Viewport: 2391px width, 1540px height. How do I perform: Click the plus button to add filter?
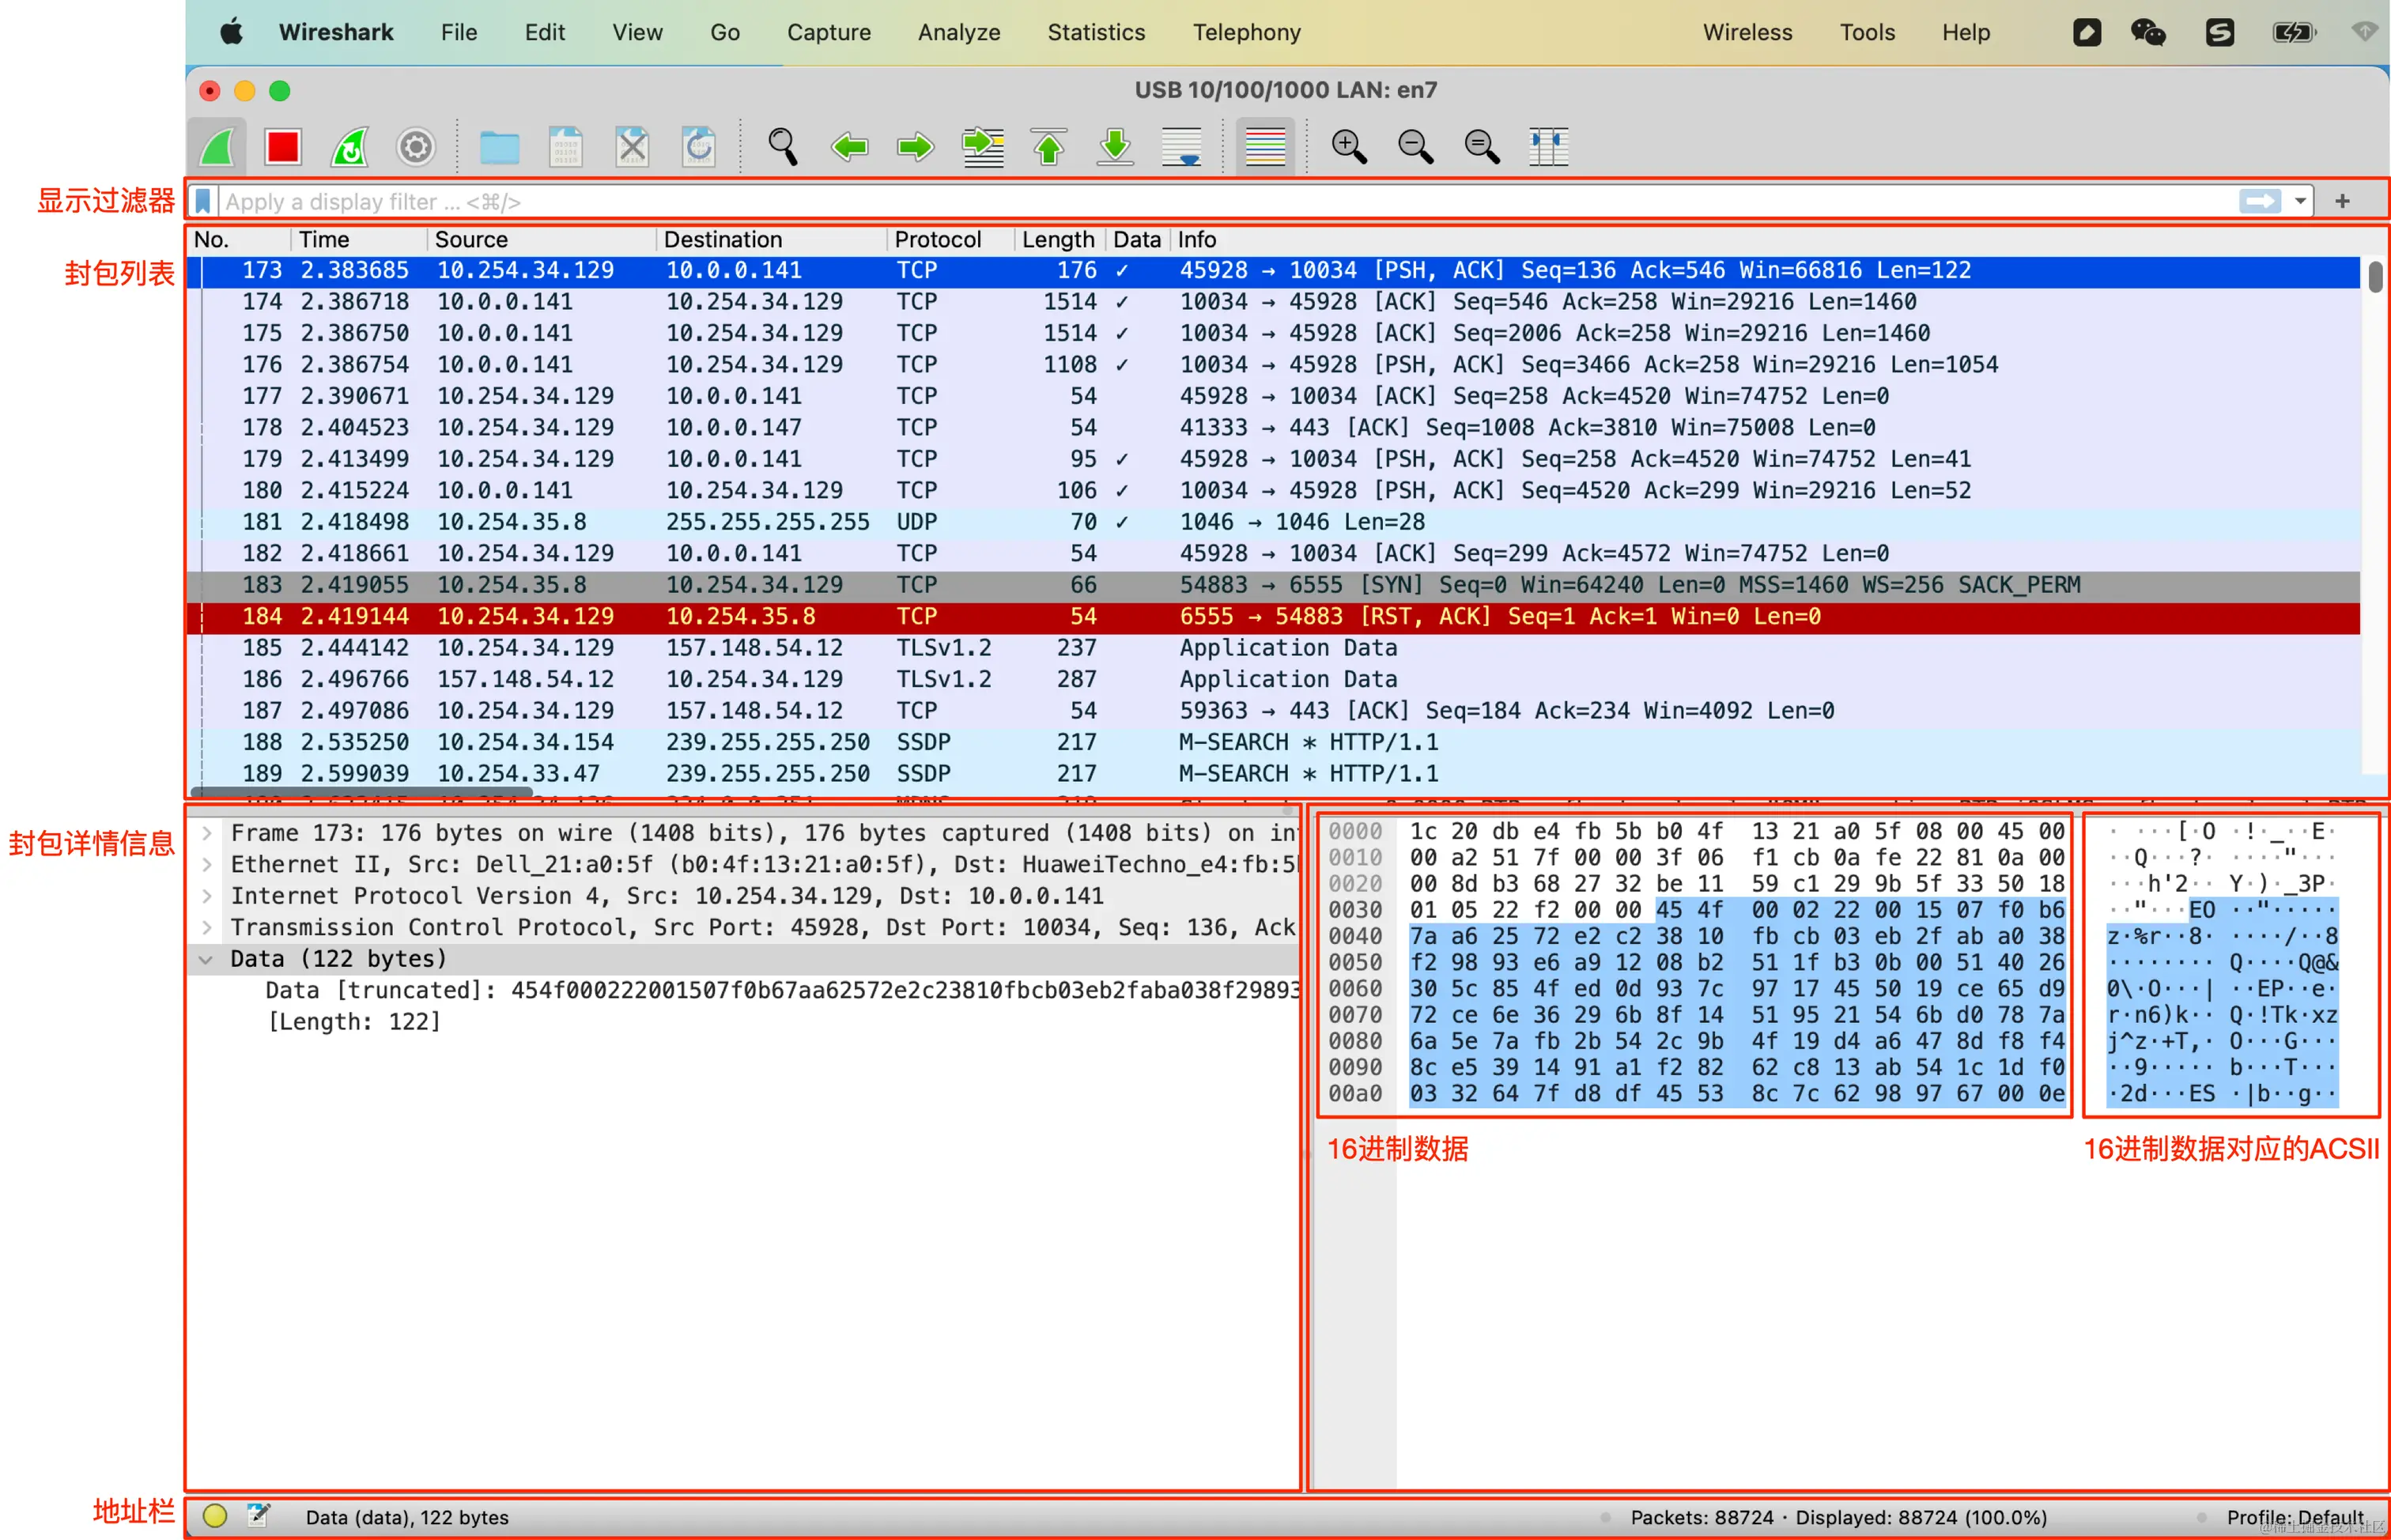[2342, 202]
